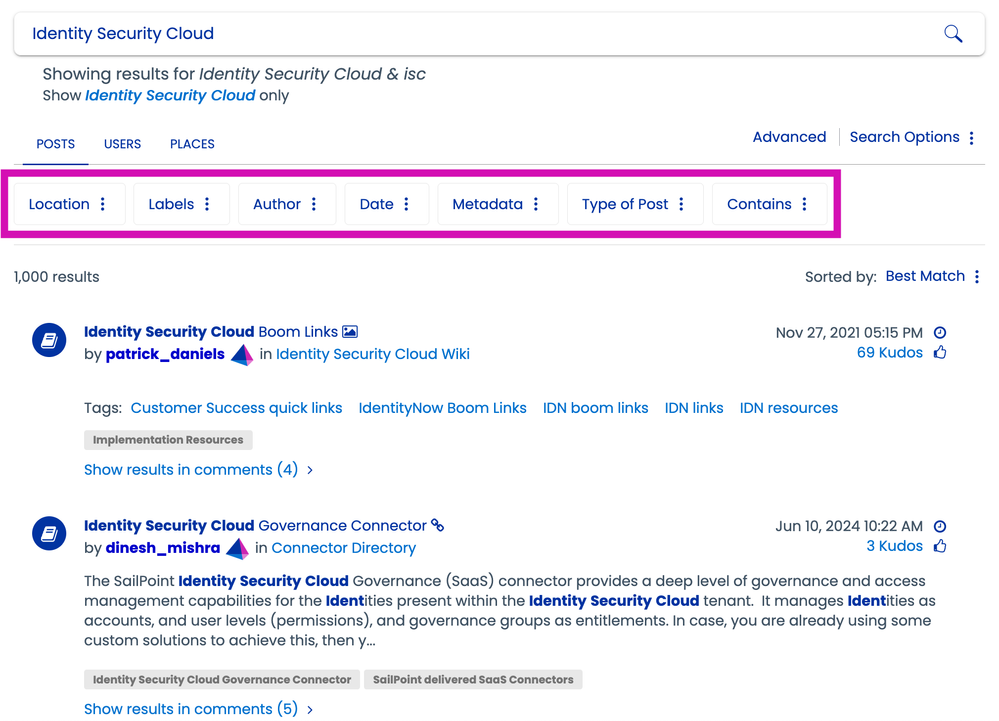This screenshot has width=999, height=721.
Task: Click thumbs-up kudos icon on Boom Links post
Action: [x=939, y=352]
